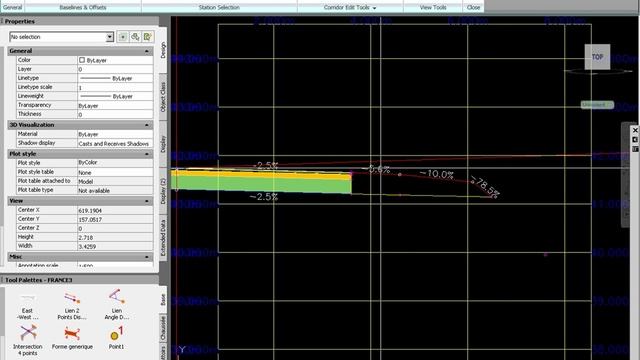
Task: Click the Not available plot table type
Action: (x=115, y=190)
